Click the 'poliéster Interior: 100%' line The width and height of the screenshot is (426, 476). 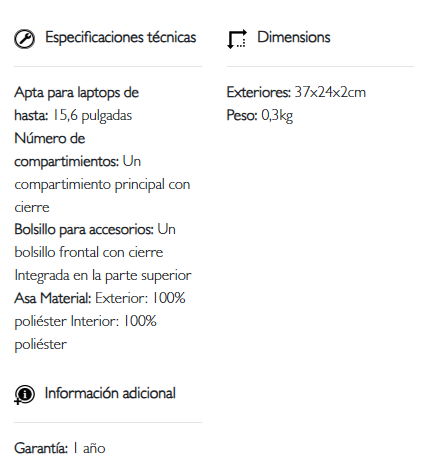(85, 321)
